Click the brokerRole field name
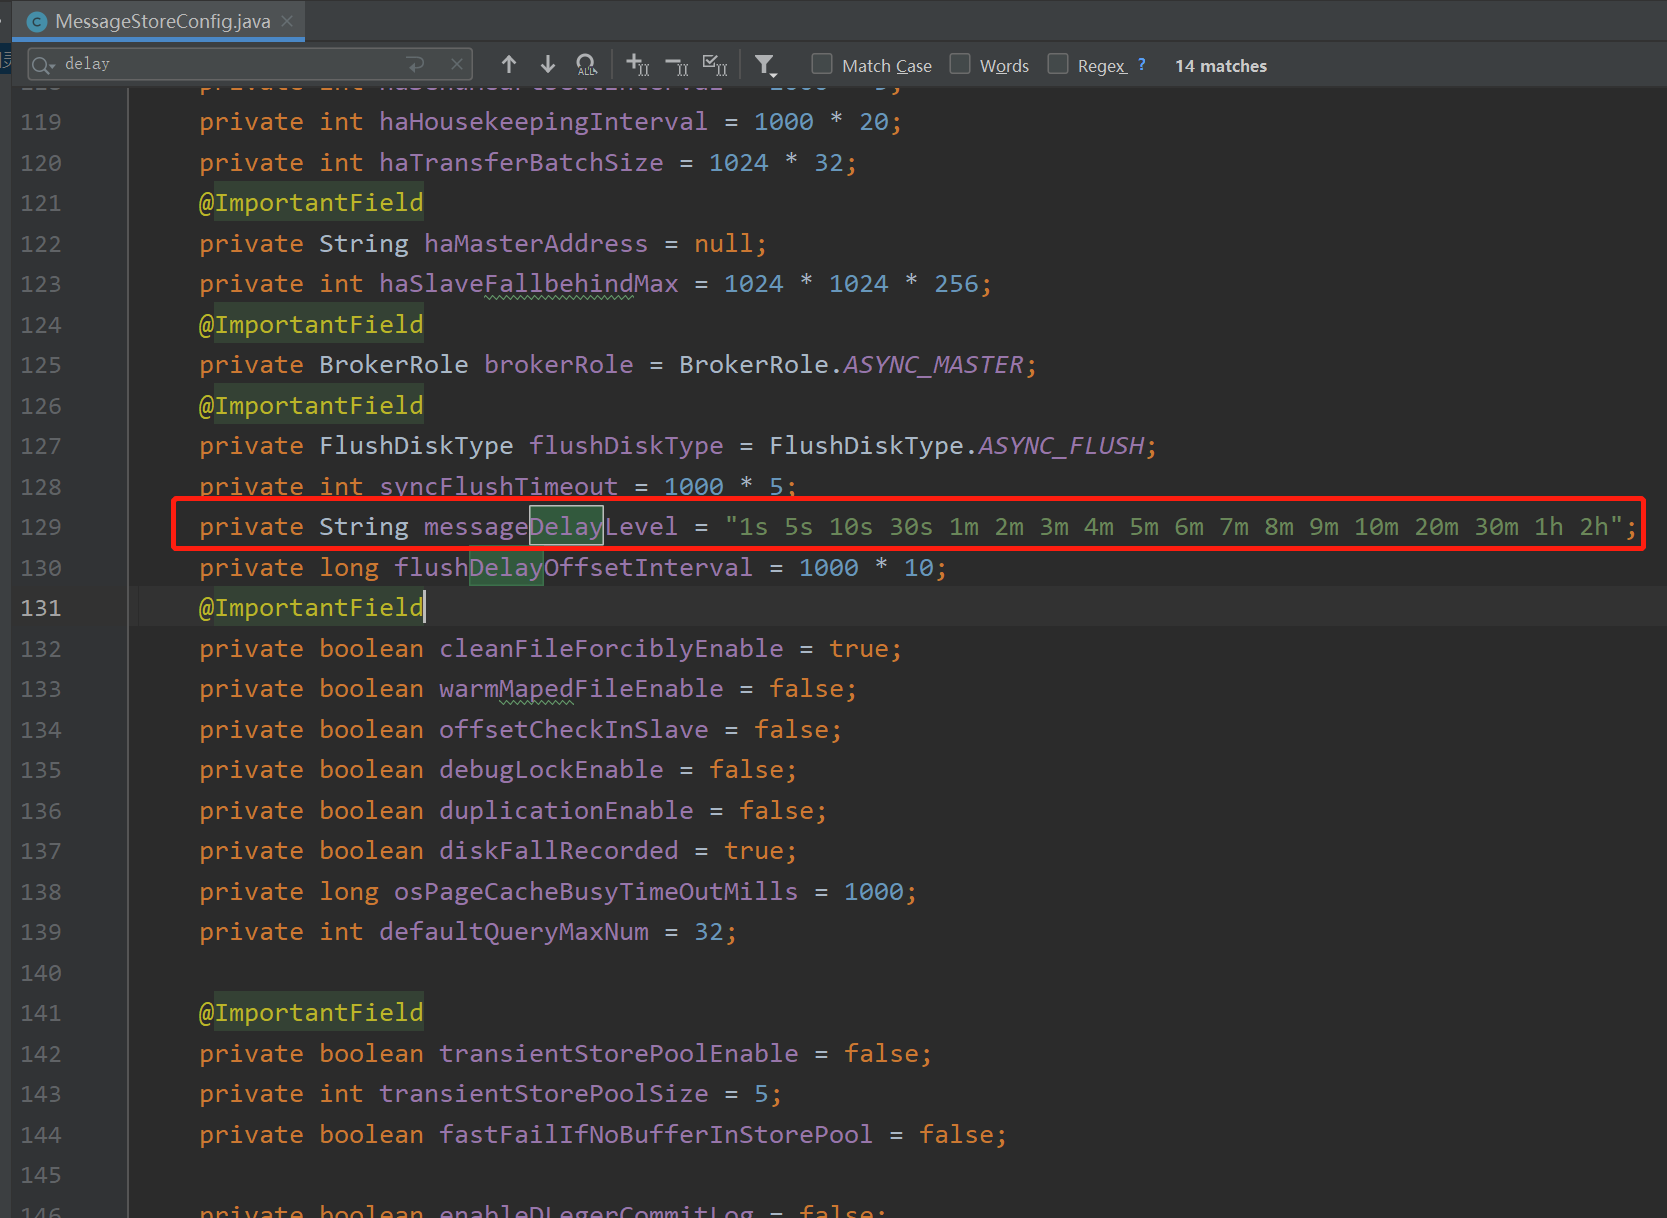1667x1218 pixels. [x=559, y=365]
